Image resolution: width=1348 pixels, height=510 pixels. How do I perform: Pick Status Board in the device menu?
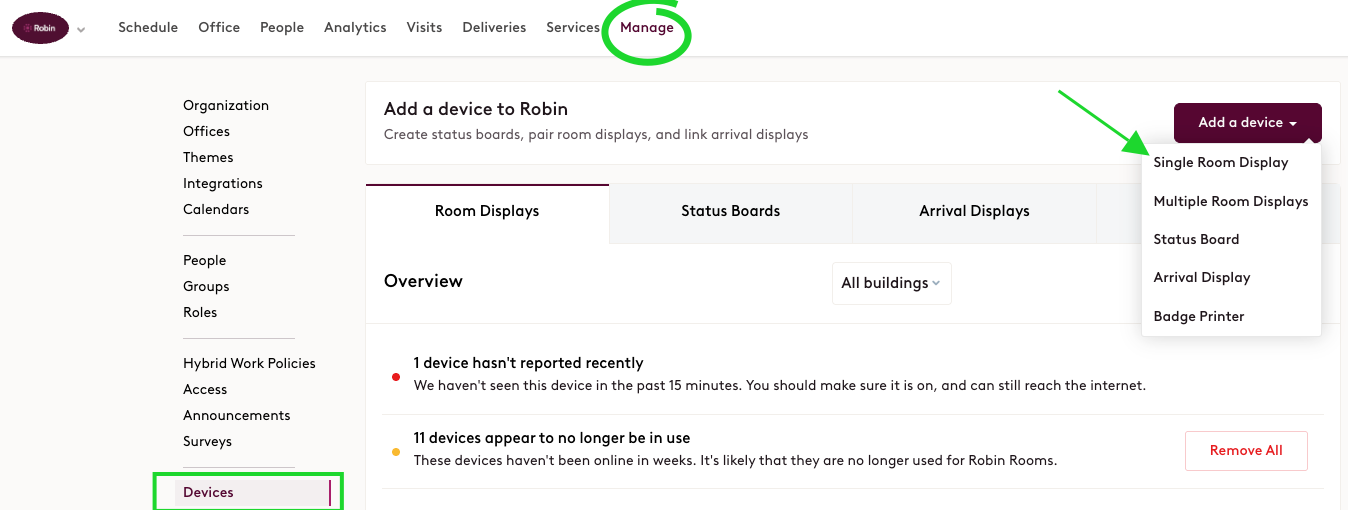point(1196,239)
